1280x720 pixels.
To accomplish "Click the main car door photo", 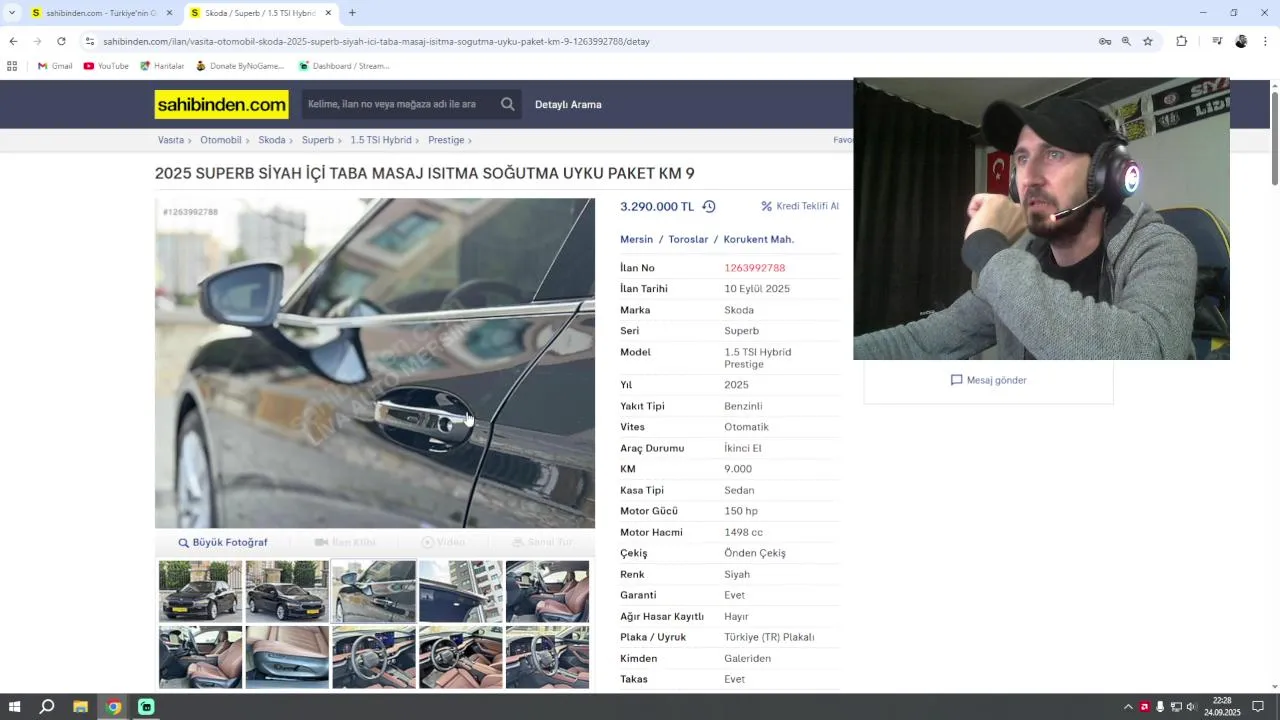I will tap(375, 363).
